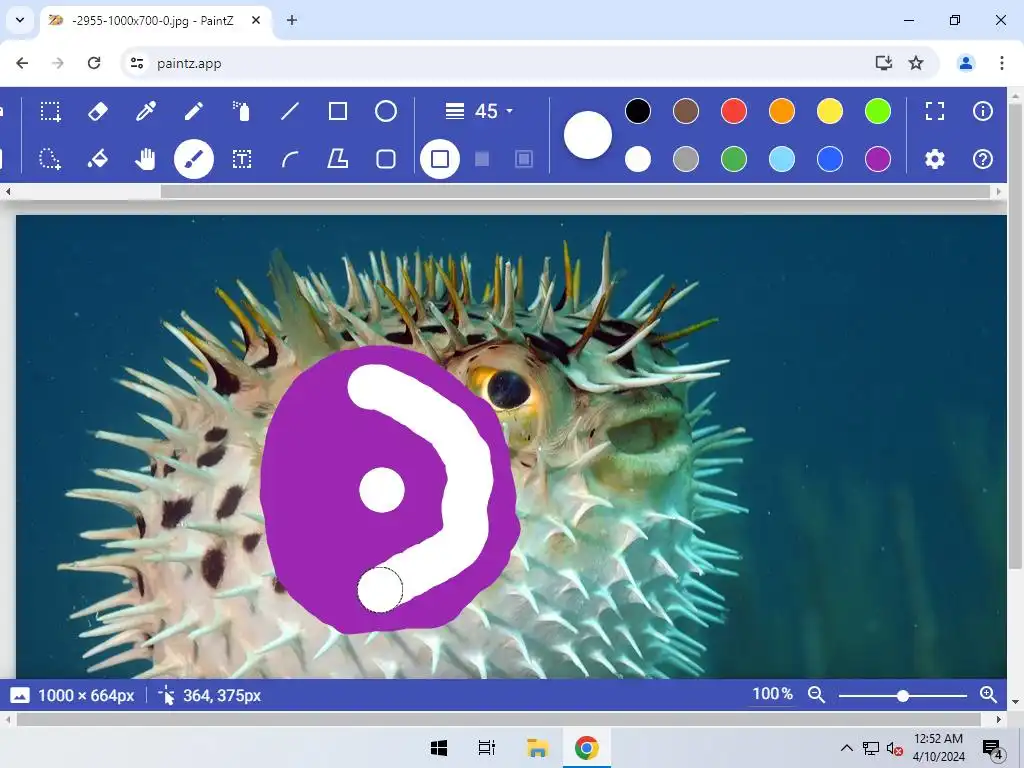
Task: Select the Text tool
Action: pyautogui.click(x=242, y=159)
